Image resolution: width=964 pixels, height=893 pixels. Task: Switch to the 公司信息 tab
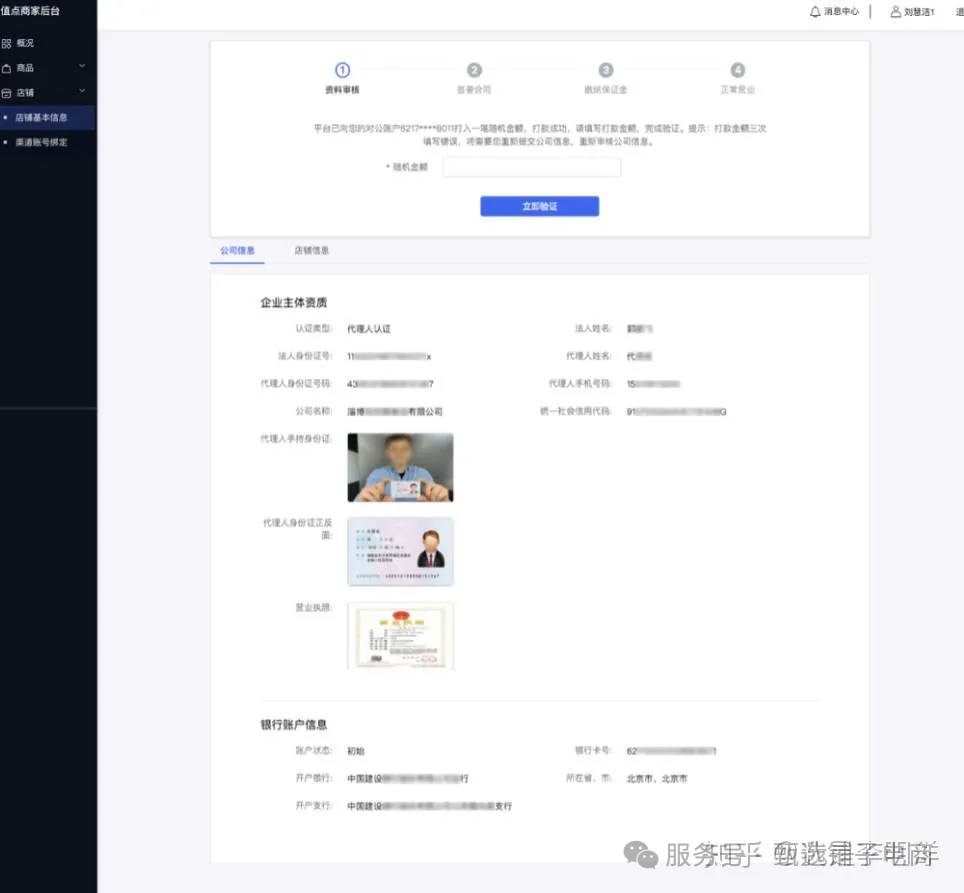pyautogui.click(x=237, y=250)
